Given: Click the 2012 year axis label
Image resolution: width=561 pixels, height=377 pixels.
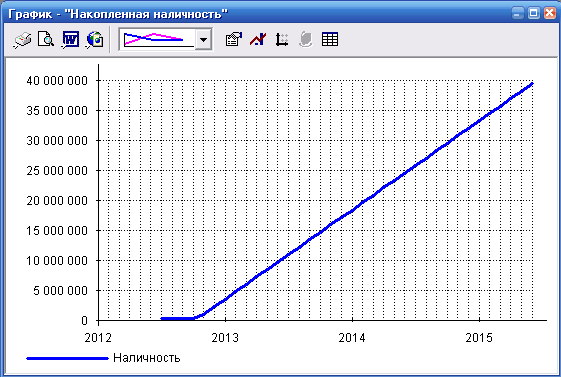Looking at the screenshot, I should (x=98, y=338).
